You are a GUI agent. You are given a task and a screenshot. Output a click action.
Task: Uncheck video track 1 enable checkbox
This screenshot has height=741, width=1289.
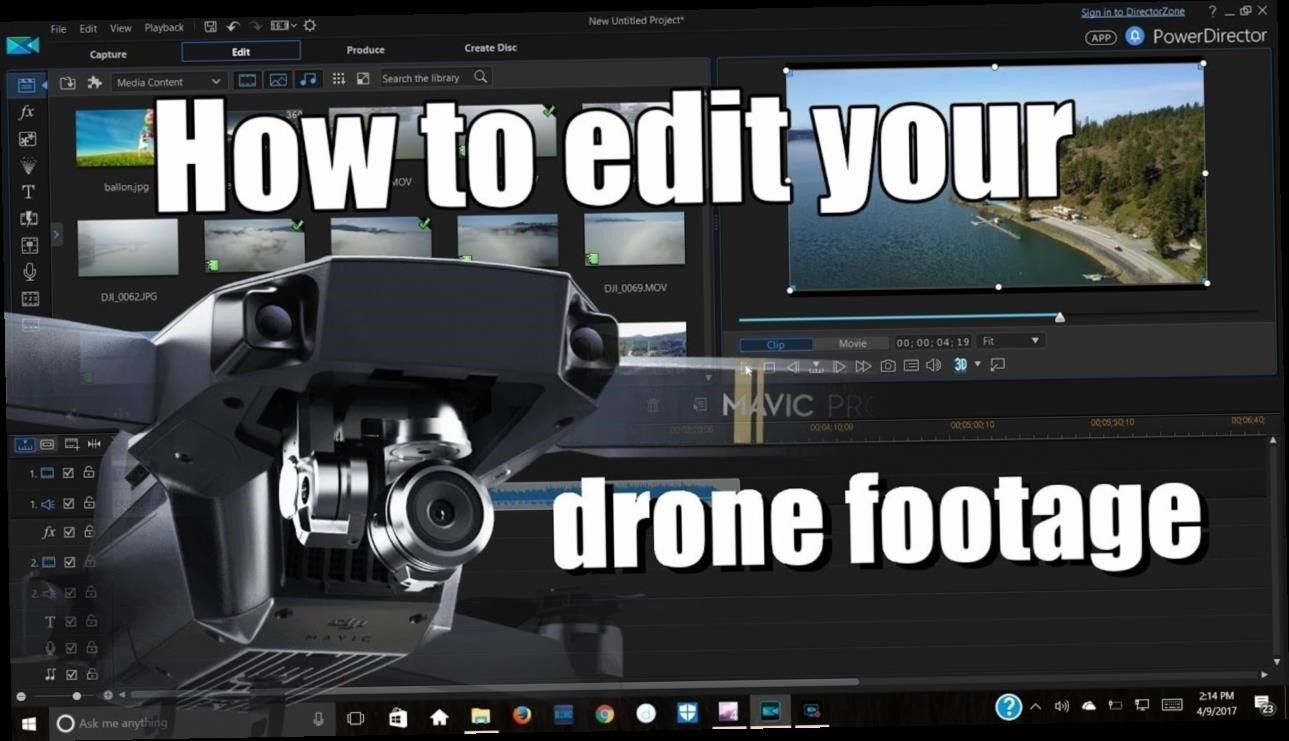point(68,473)
